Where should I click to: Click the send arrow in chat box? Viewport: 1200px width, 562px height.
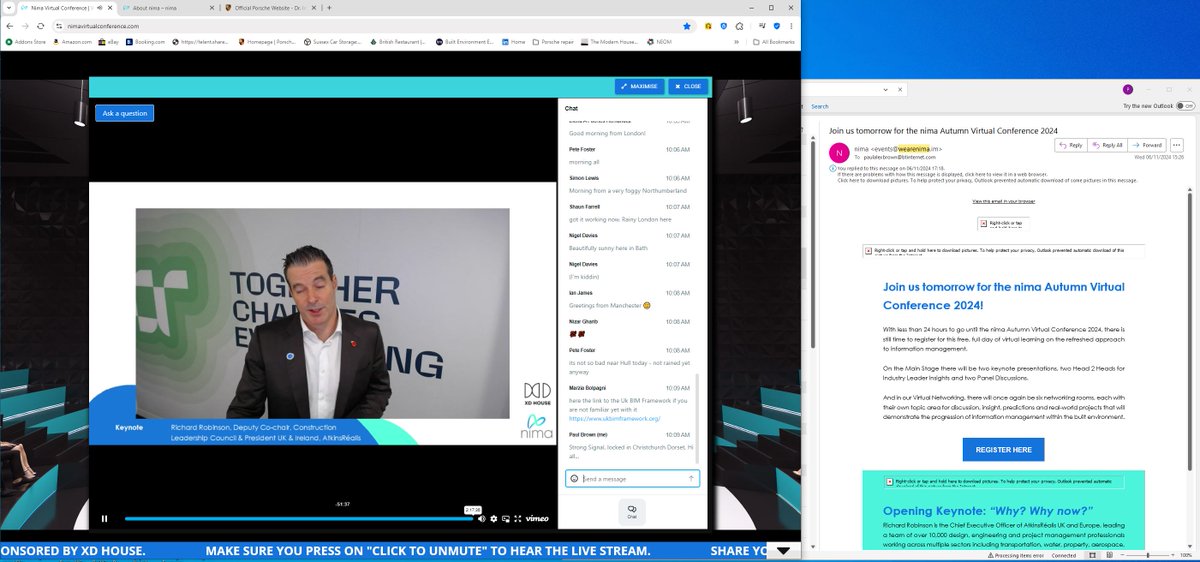click(x=691, y=479)
